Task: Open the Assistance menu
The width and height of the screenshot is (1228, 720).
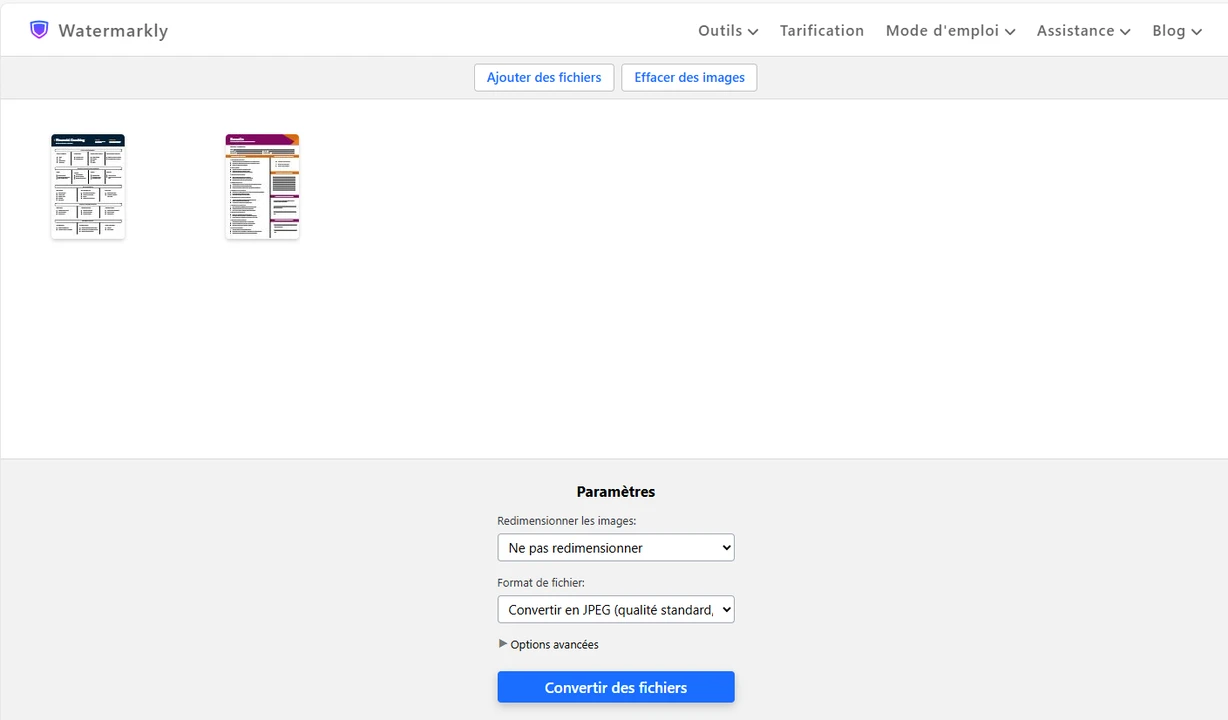Action: click(x=1075, y=31)
